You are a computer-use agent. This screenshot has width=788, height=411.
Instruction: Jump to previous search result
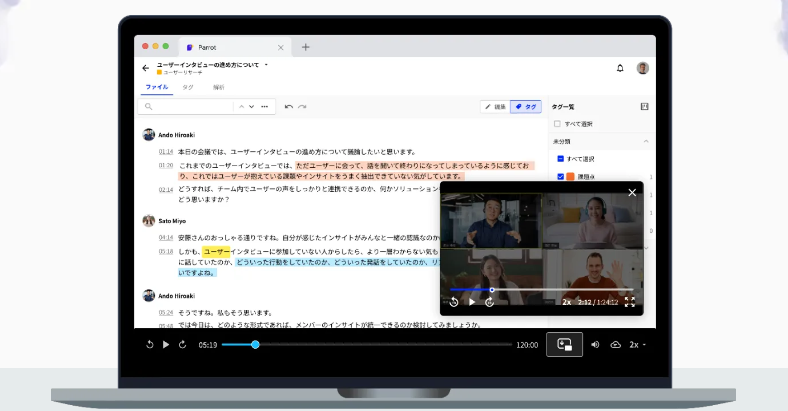(x=242, y=107)
